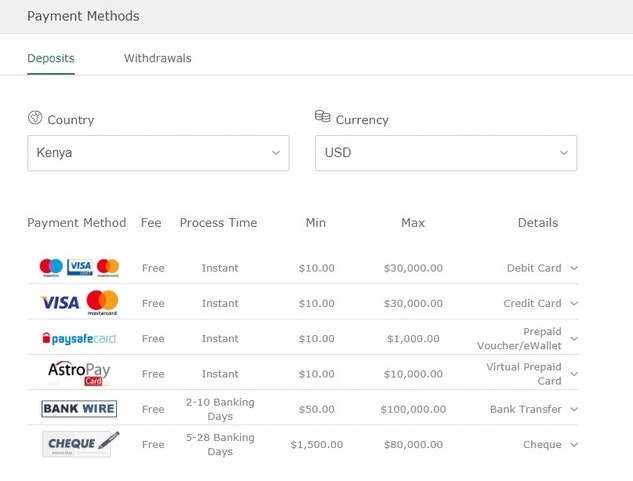Choose the AstroPay Card logo

[79, 373]
